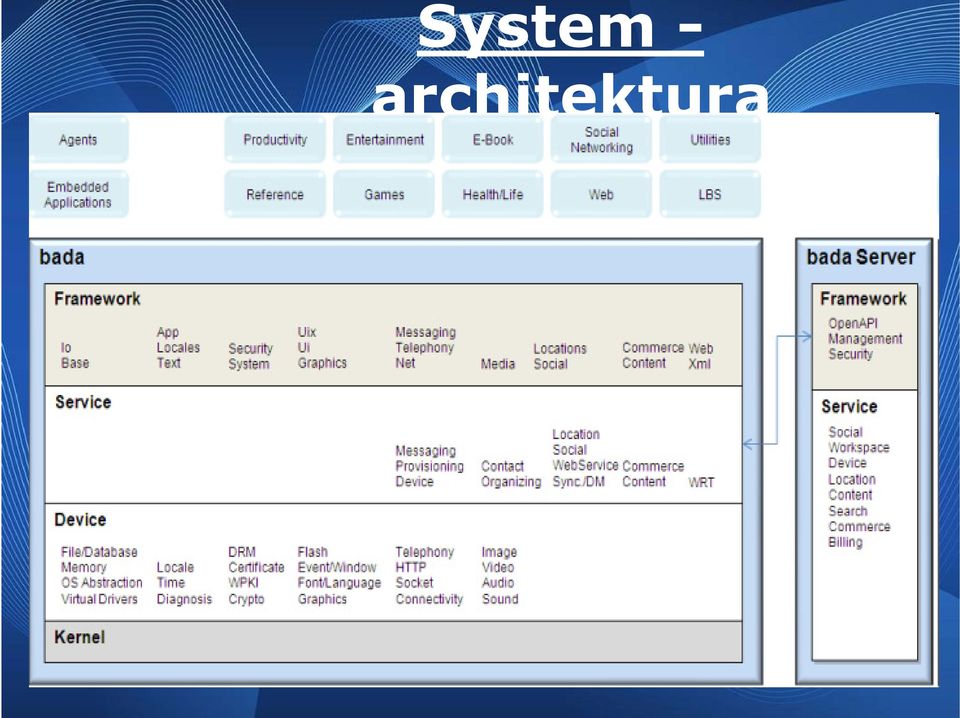Click the 'File/Database' entry in Device
The image size is (960, 718).
coord(99,552)
